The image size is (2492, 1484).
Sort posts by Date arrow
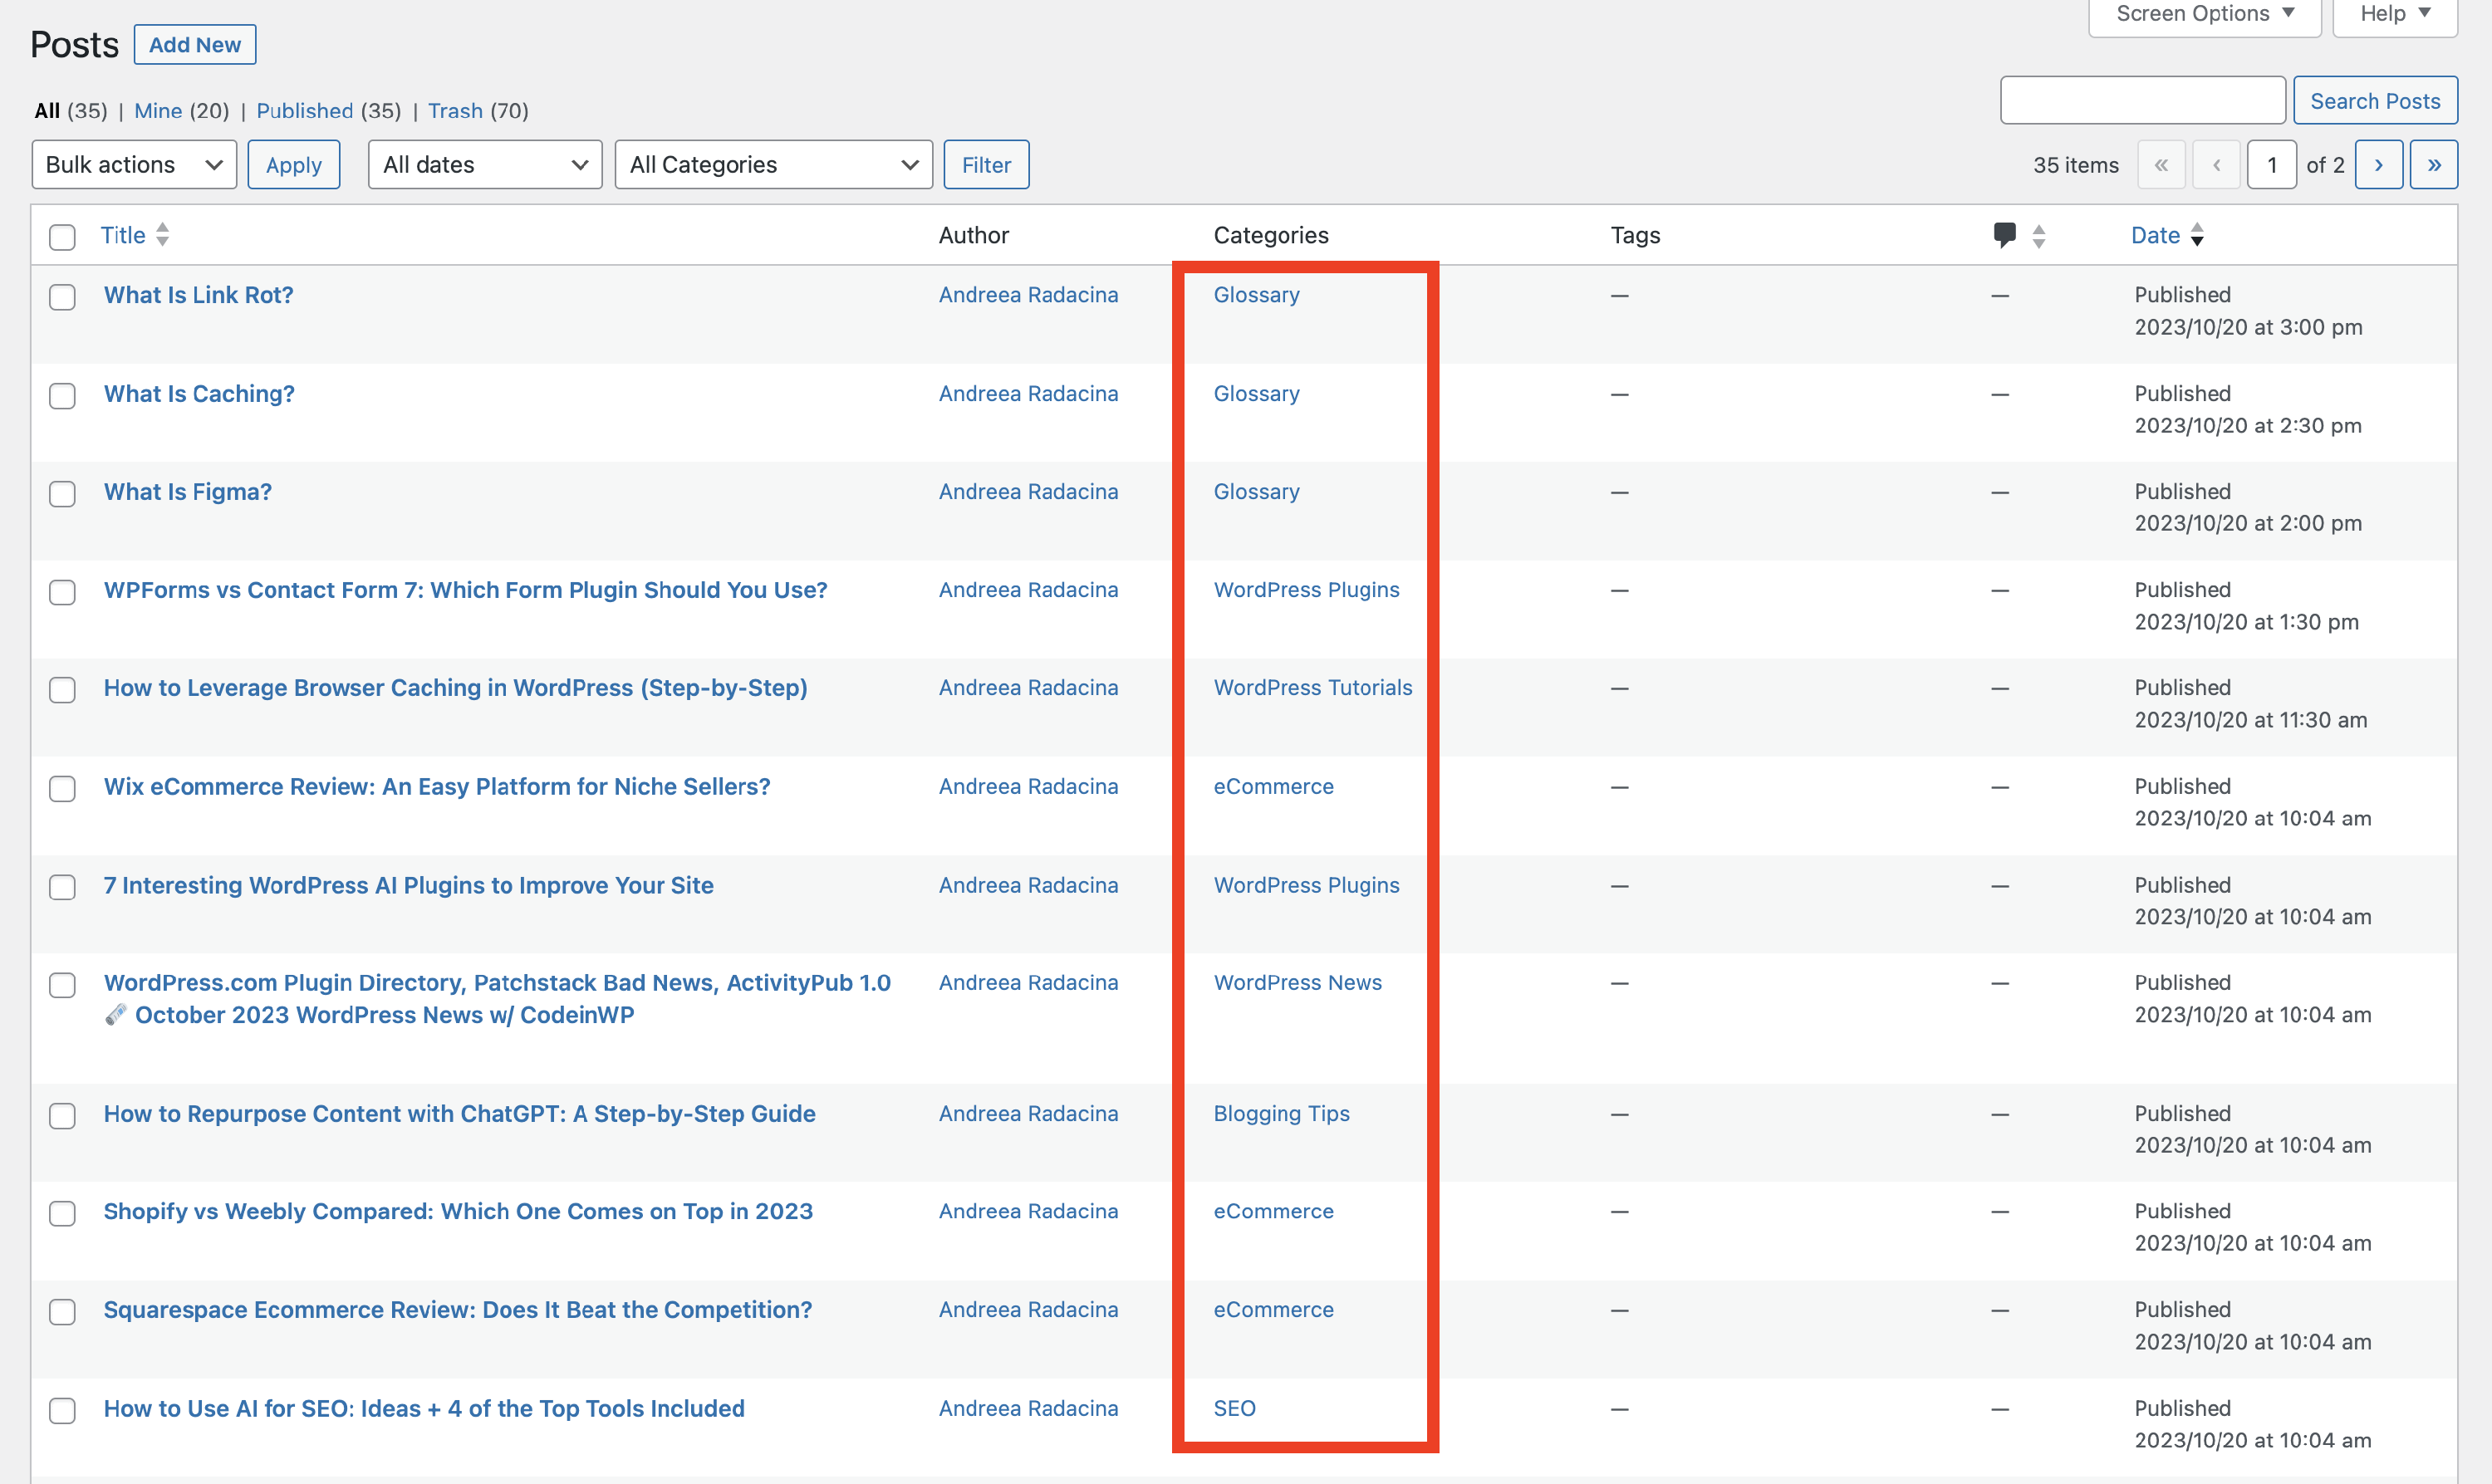[2197, 235]
